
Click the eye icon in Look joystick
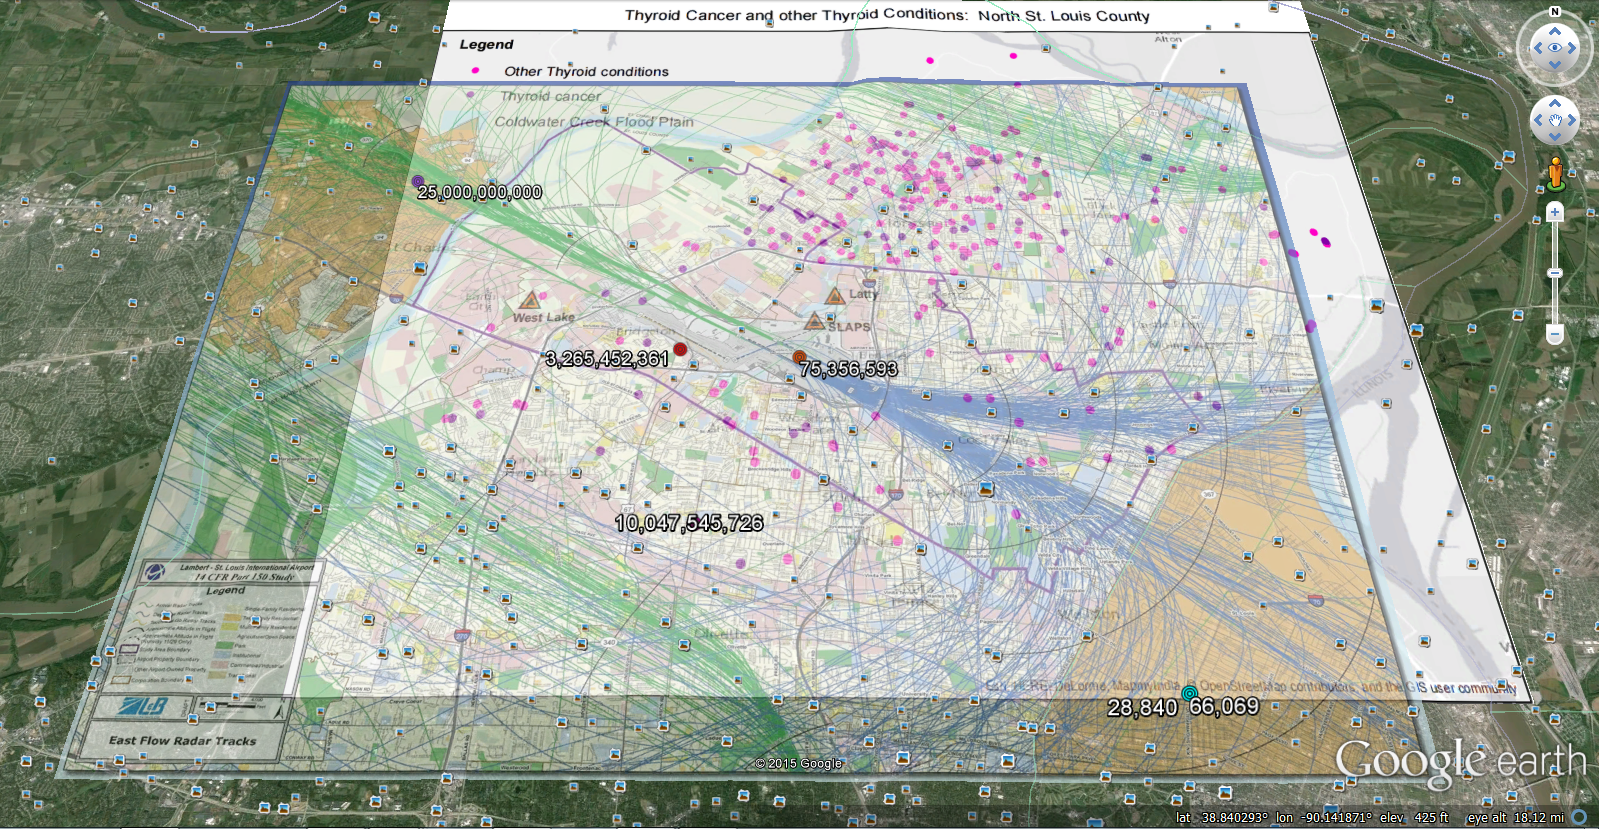(1555, 48)
